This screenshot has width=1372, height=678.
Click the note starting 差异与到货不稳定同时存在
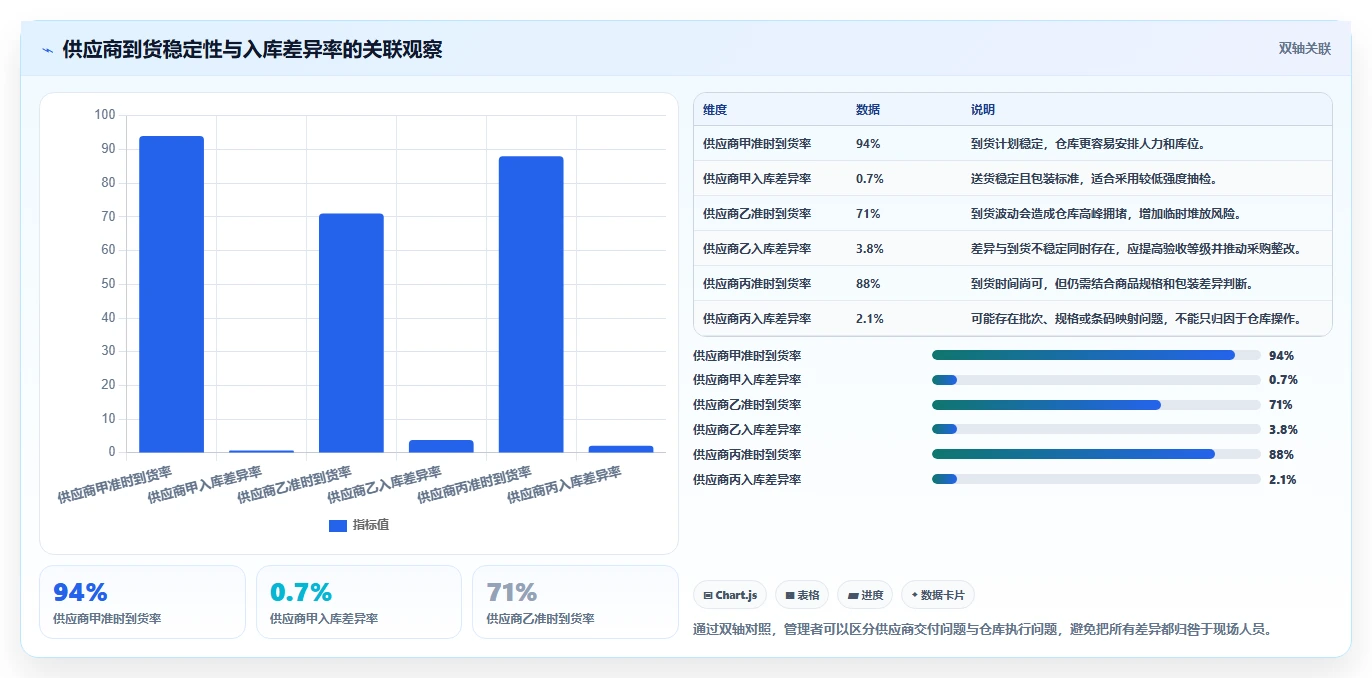tap(1138, 249)
